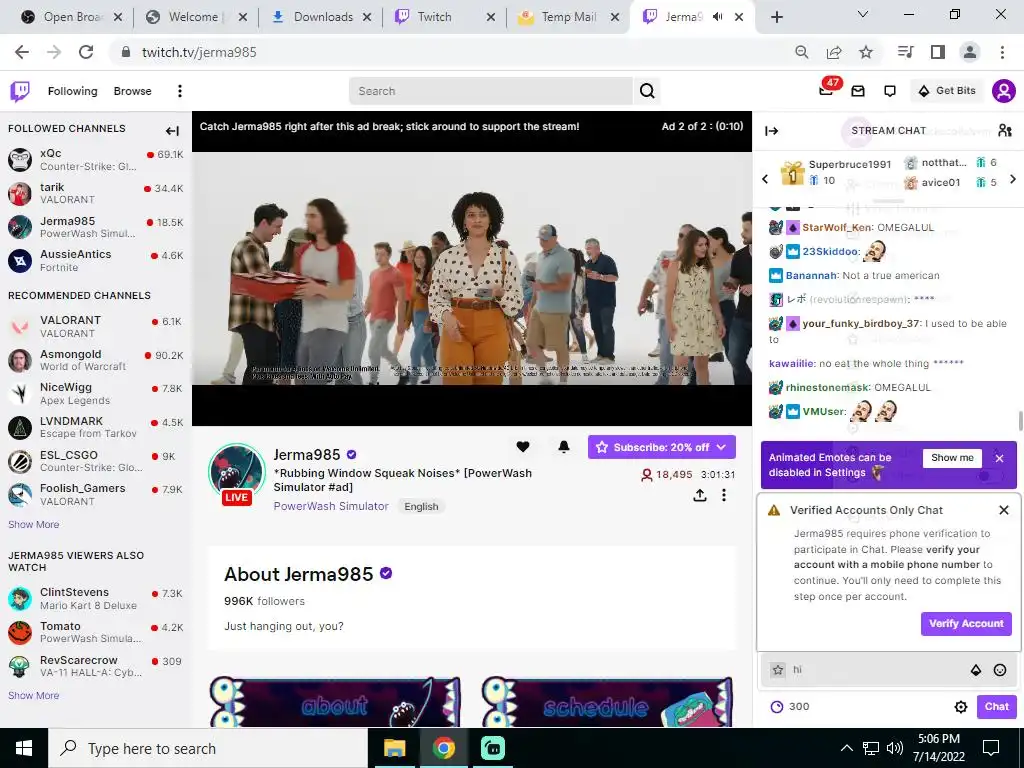
Task: Open a new browser tab
Action: (x=776, y=17)
